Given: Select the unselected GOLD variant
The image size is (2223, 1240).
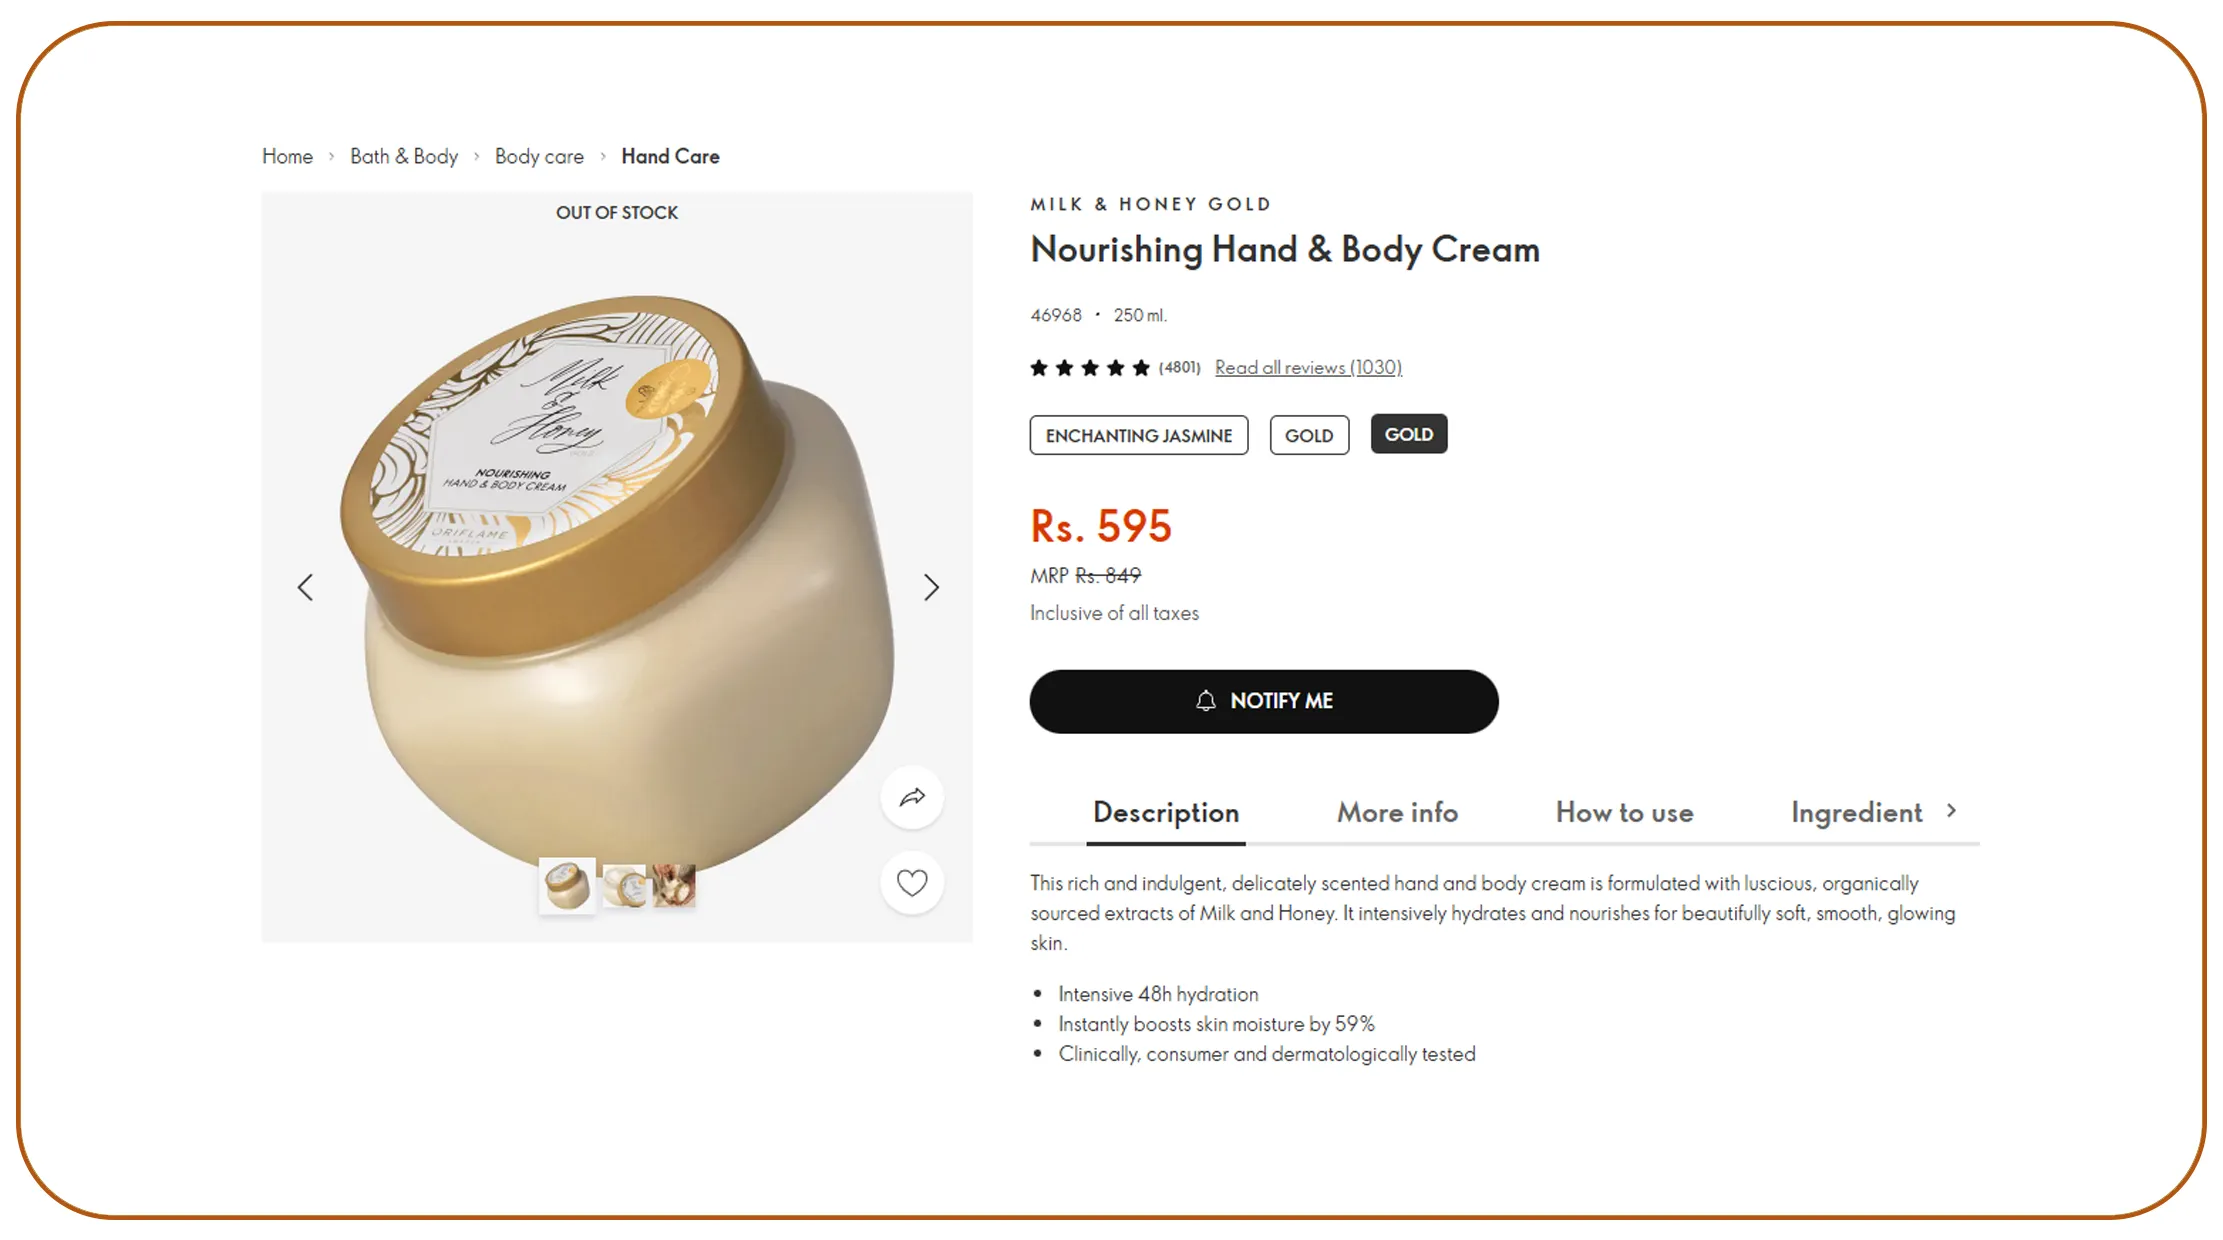Looking at the screenshot, I should [1309, 434].
